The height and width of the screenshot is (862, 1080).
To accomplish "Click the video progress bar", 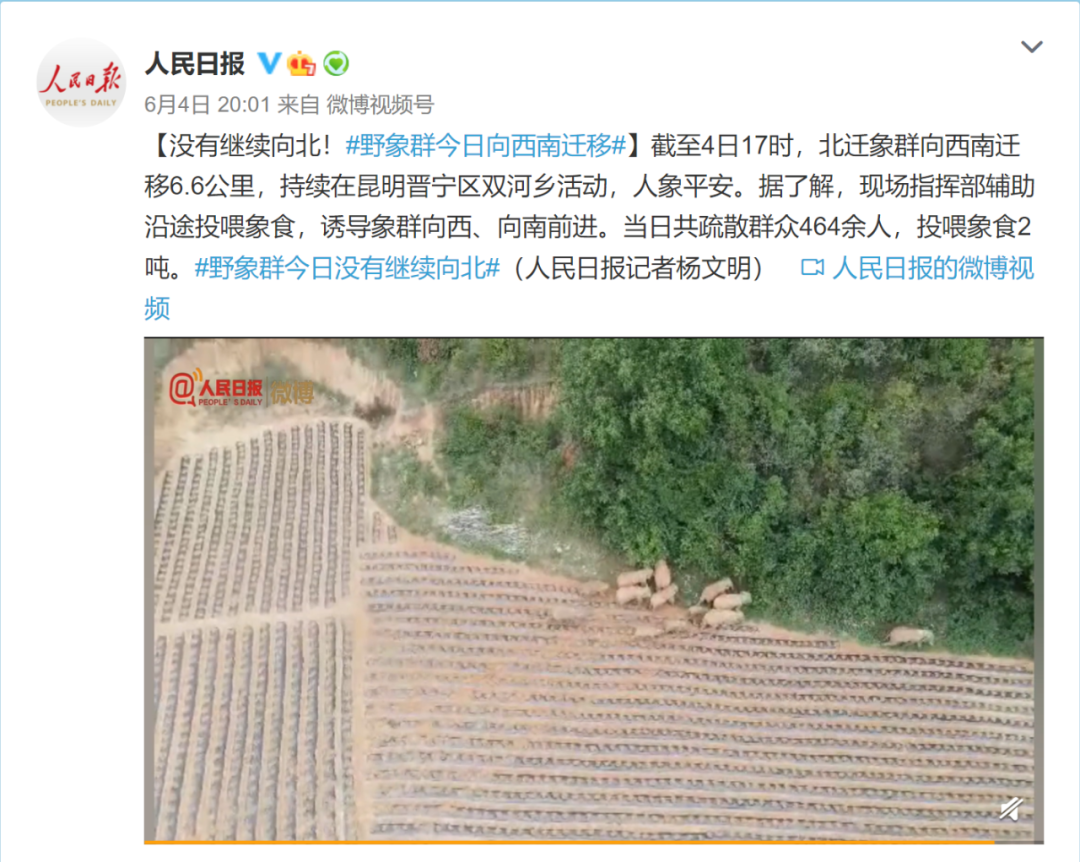I will [594, 841].
